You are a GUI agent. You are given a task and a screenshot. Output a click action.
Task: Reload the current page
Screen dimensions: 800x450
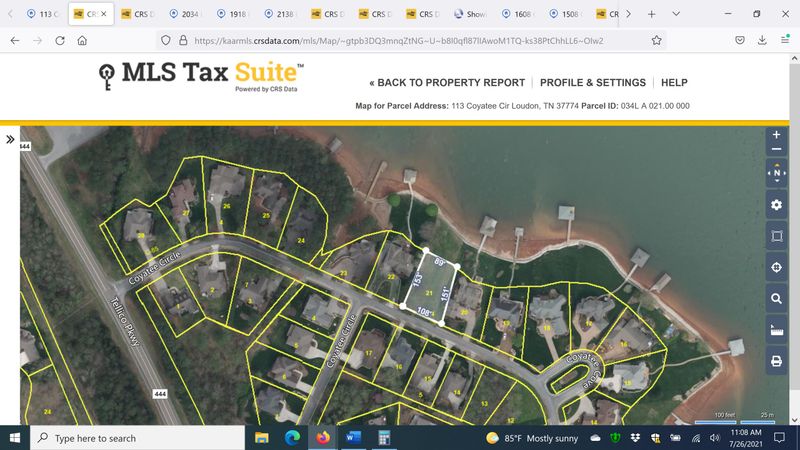tap(60, 40)
